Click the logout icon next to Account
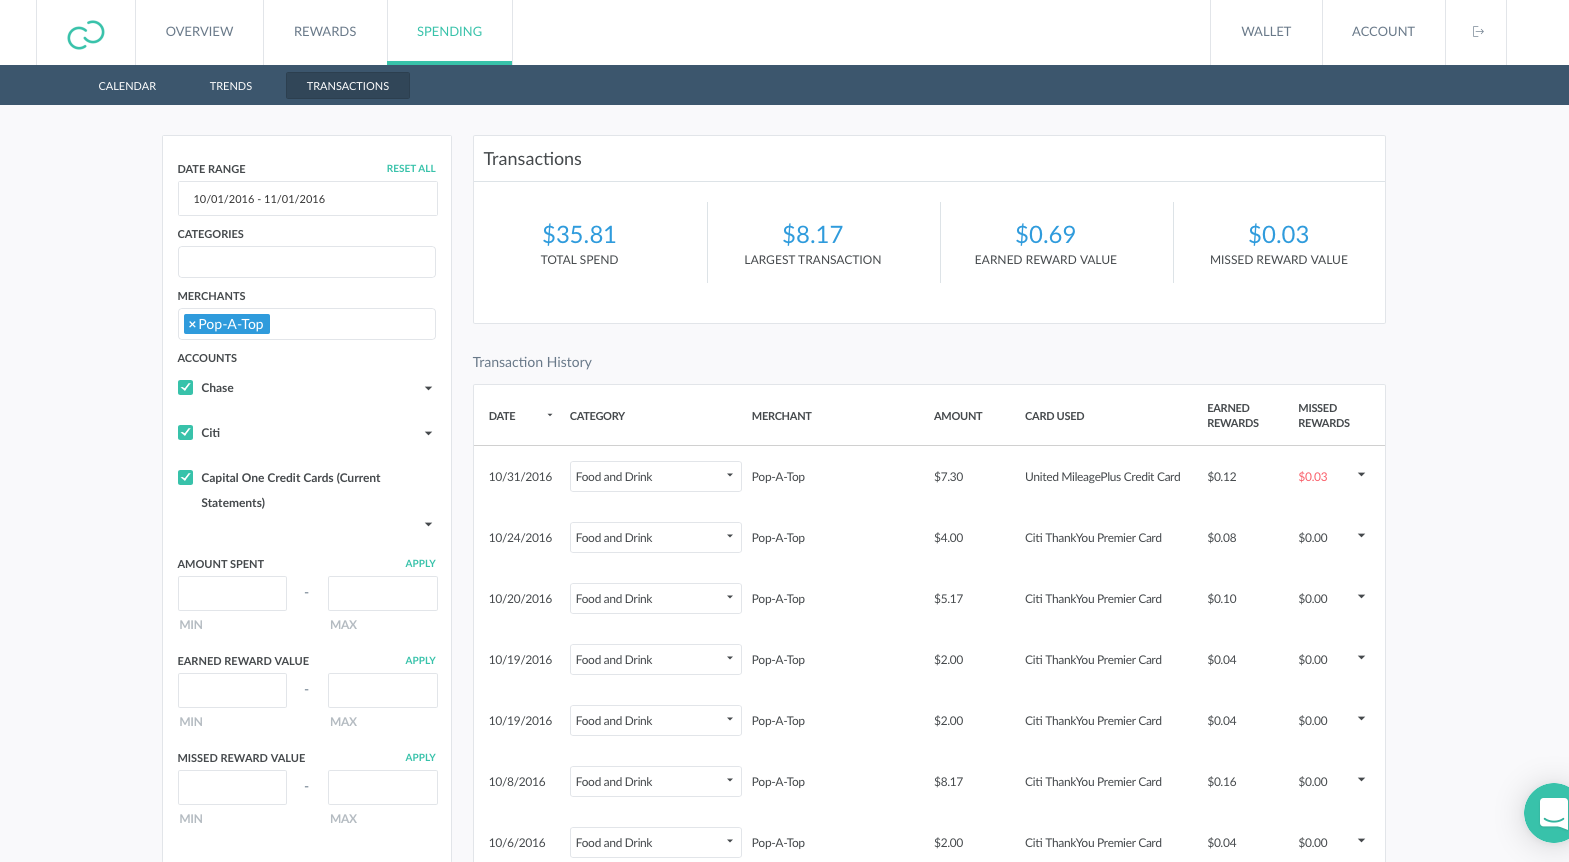 pyautogui.click(x=1478, y=32)
